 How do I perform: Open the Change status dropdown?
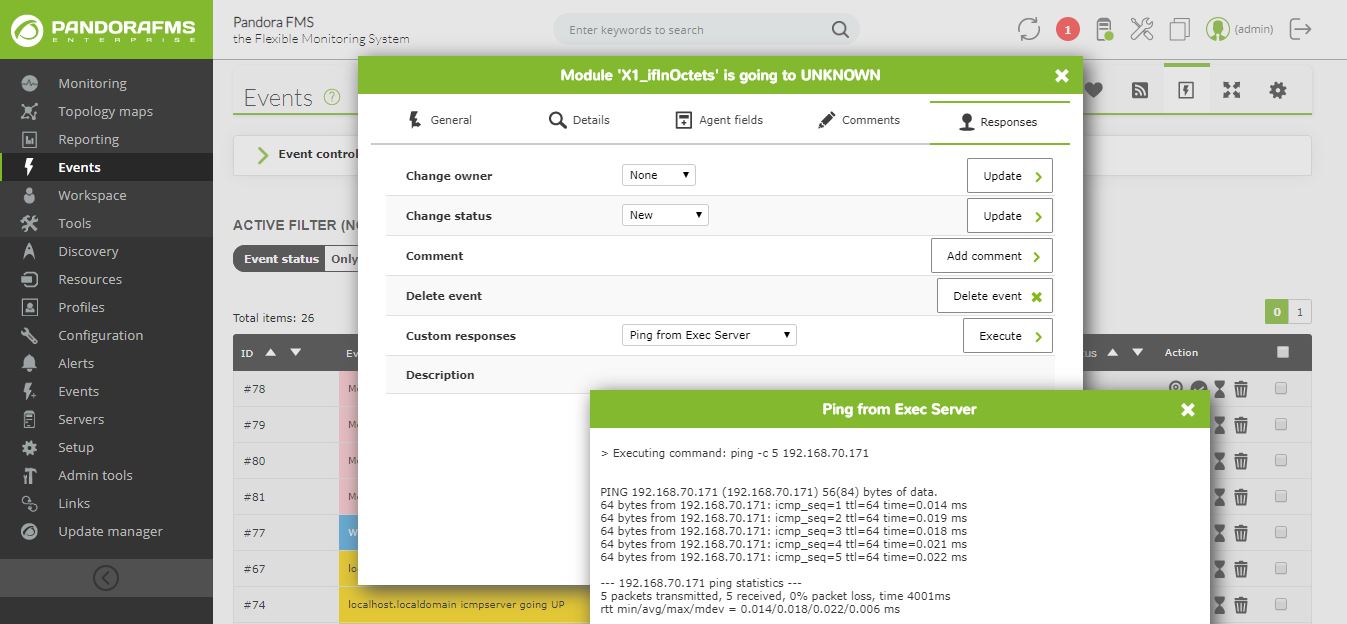tap(665, 215)
